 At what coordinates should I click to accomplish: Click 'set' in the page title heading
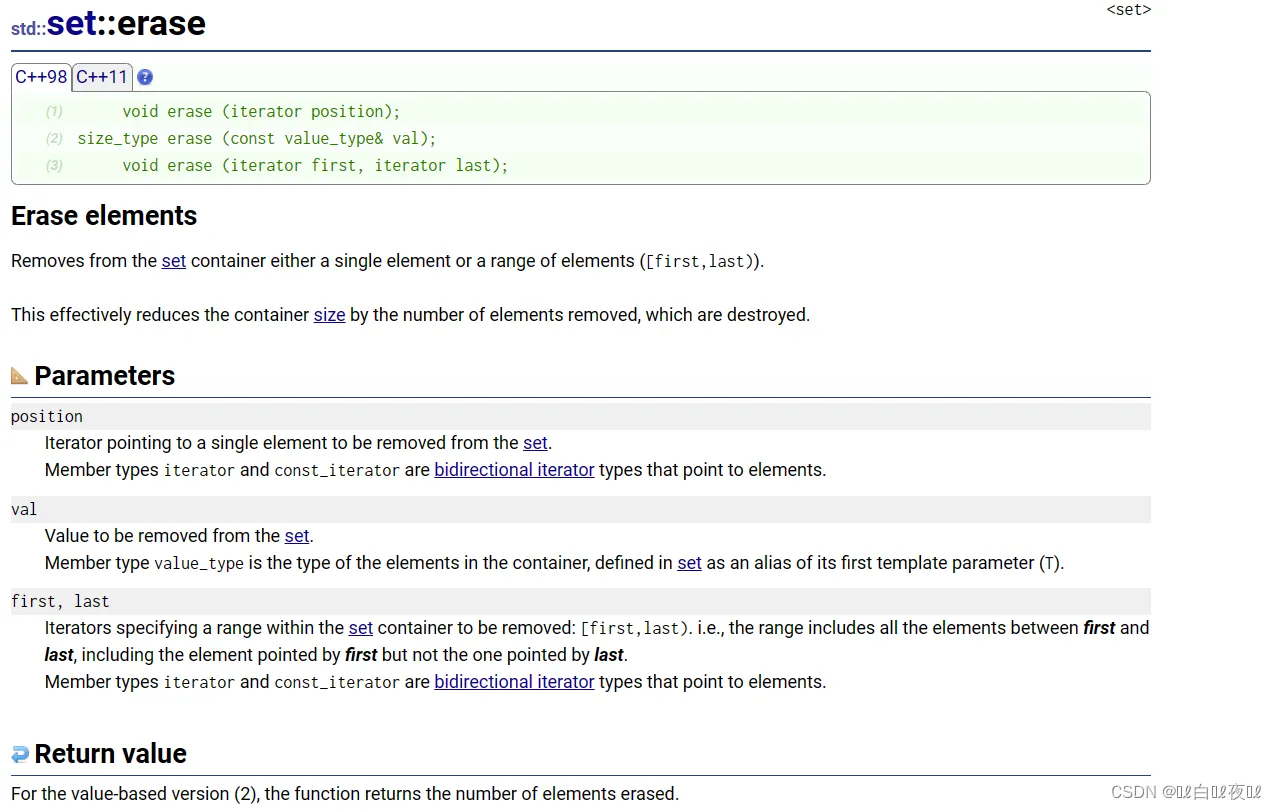click(71, 23)
